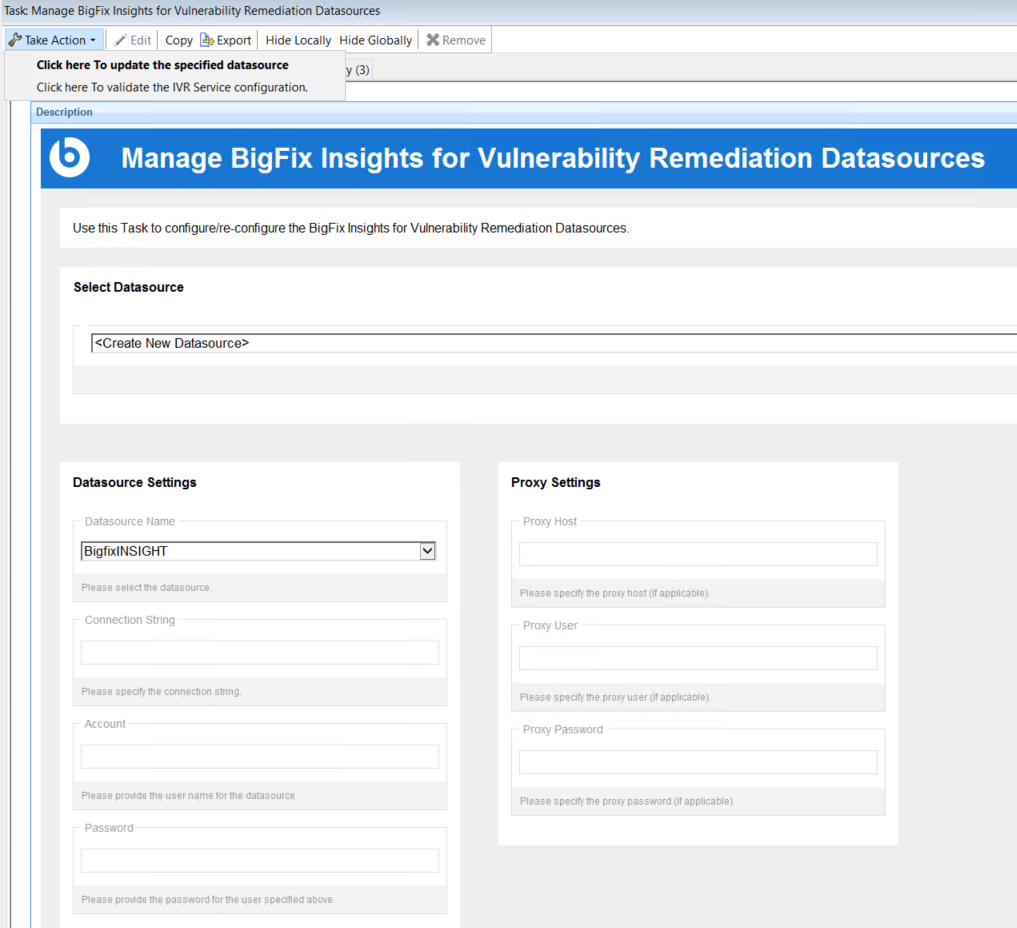Choose 'validate the IVR Service configuration' action

pyautogui.click(x=172, y=87)
